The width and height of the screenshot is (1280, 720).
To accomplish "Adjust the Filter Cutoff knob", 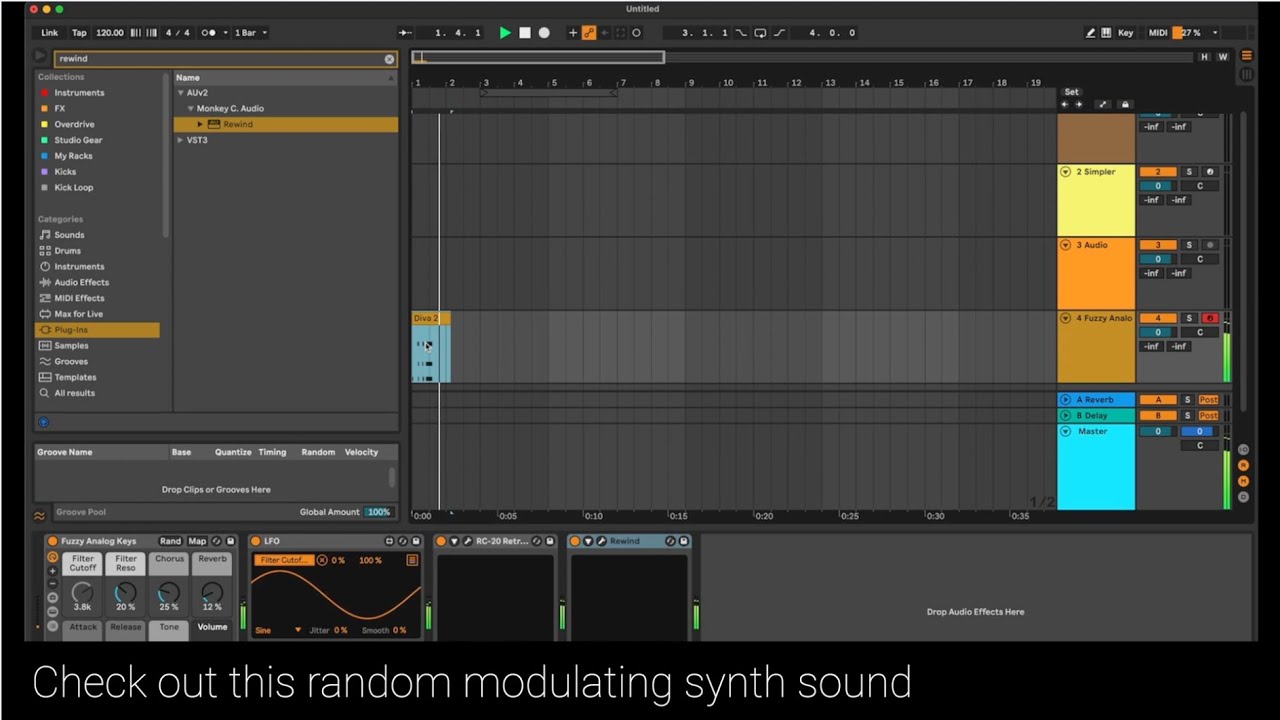I will pyautogui.click(x=83, y=593).
